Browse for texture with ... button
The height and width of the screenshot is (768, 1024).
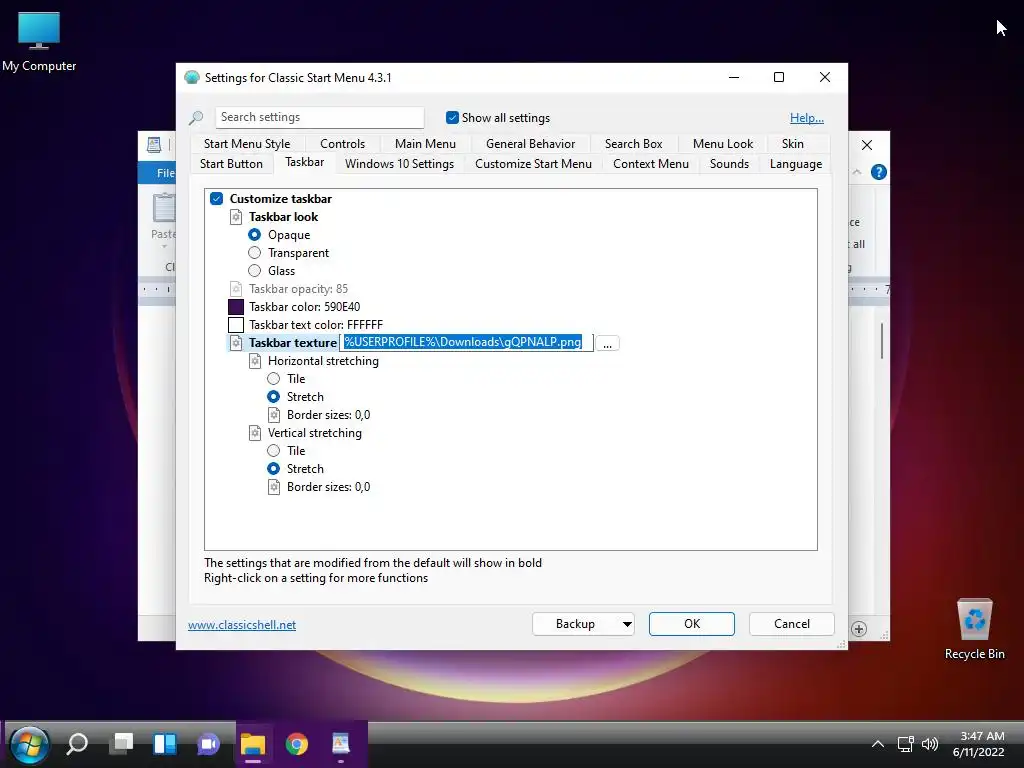click(x=607, y=344)
